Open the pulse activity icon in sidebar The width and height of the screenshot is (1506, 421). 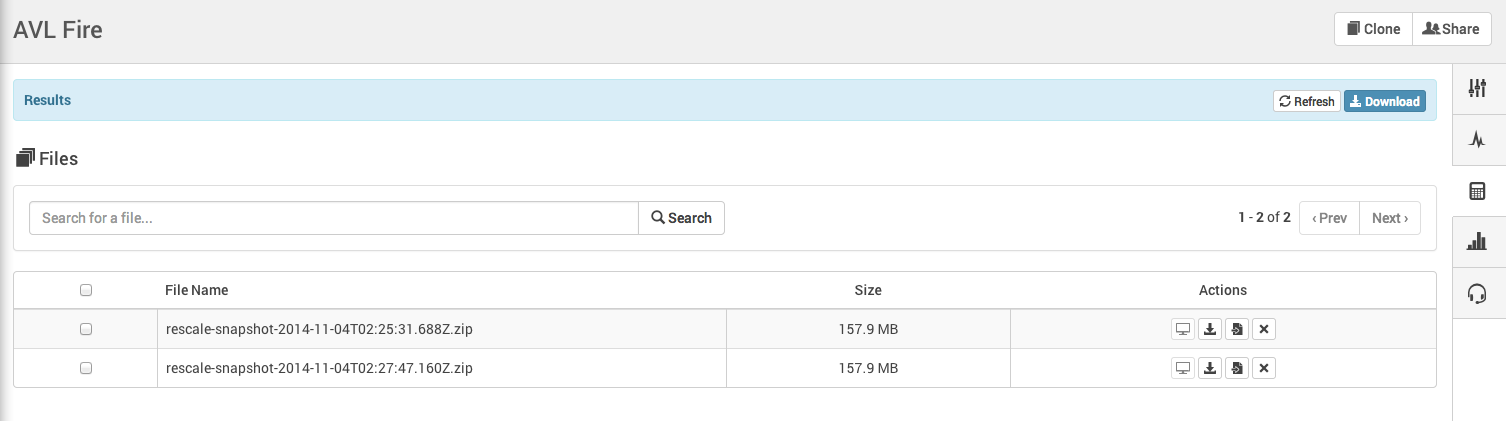(x=1477, y=140)
